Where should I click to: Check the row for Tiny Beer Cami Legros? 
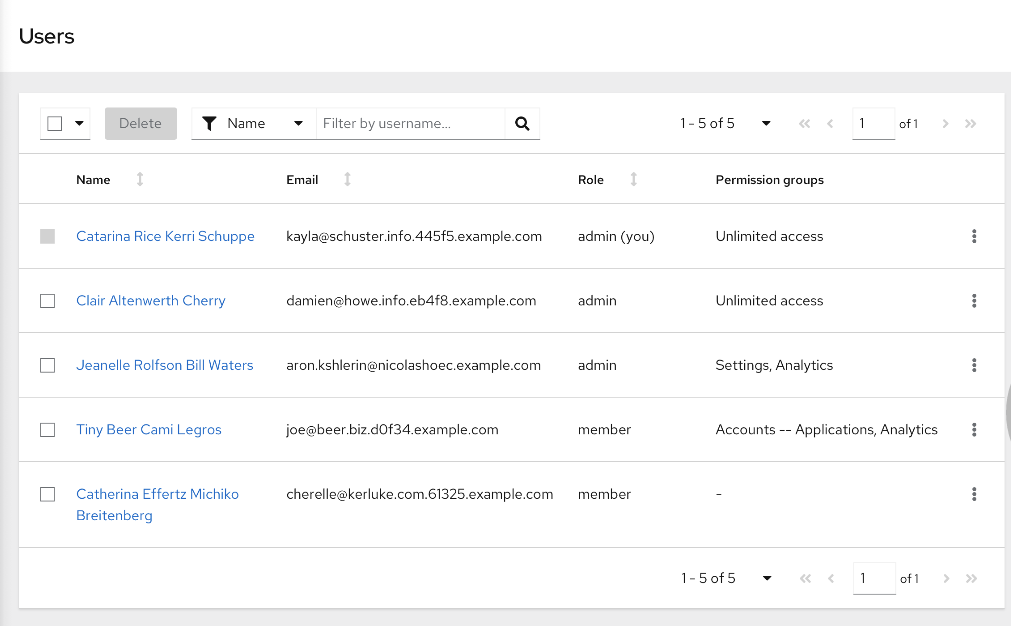[x=47, y=430]
